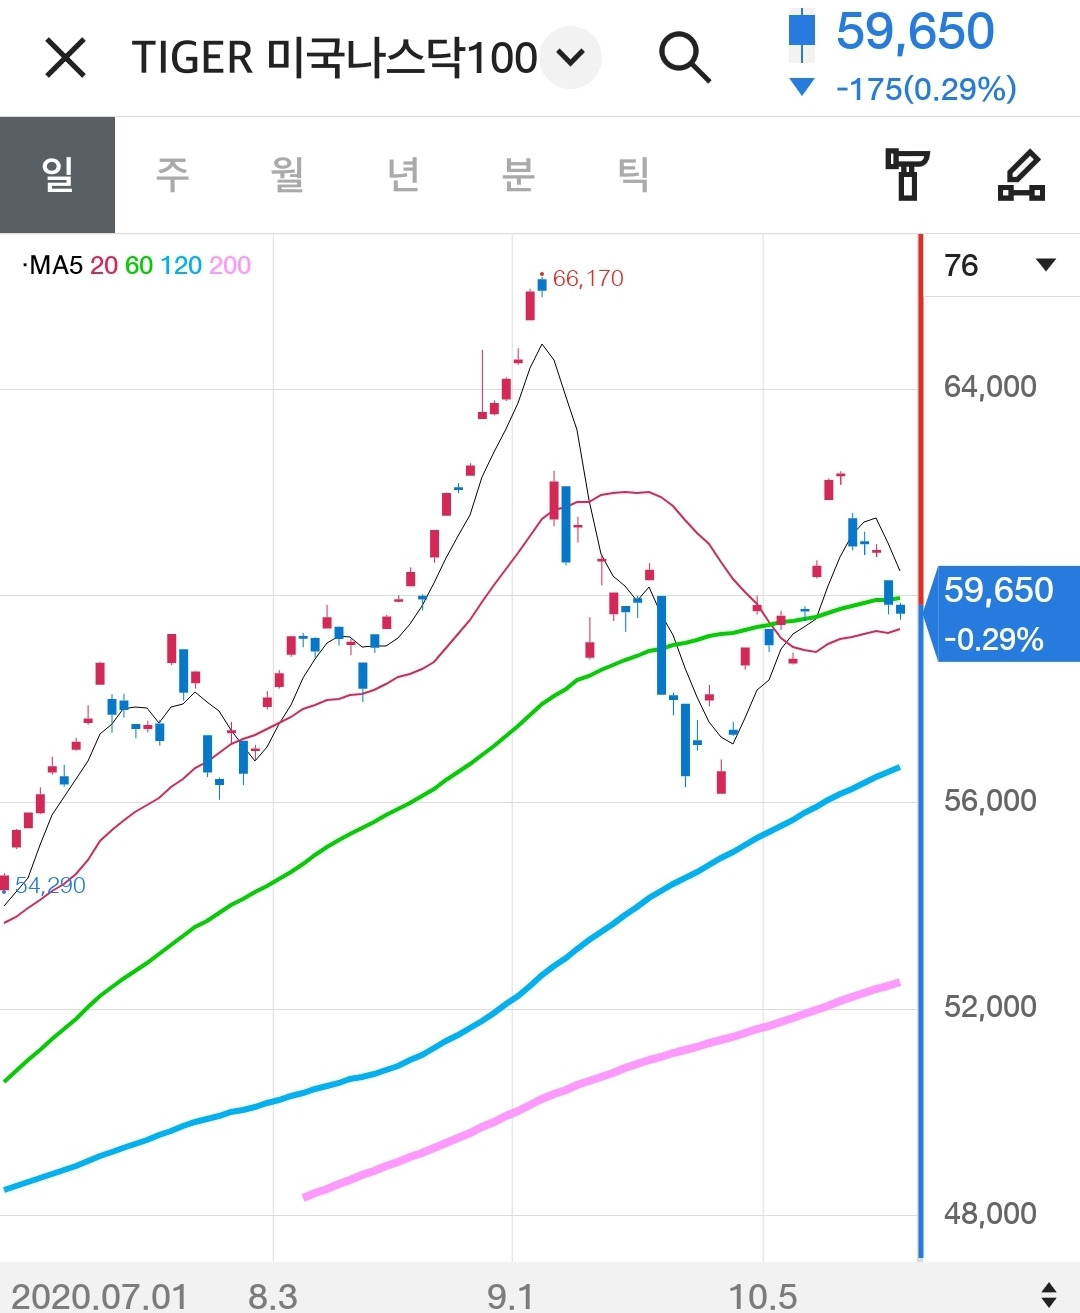This screenshot has height=1313, width=1080.
Task: Open chart settings with the paint roller icon
Action: coord(907,175)
